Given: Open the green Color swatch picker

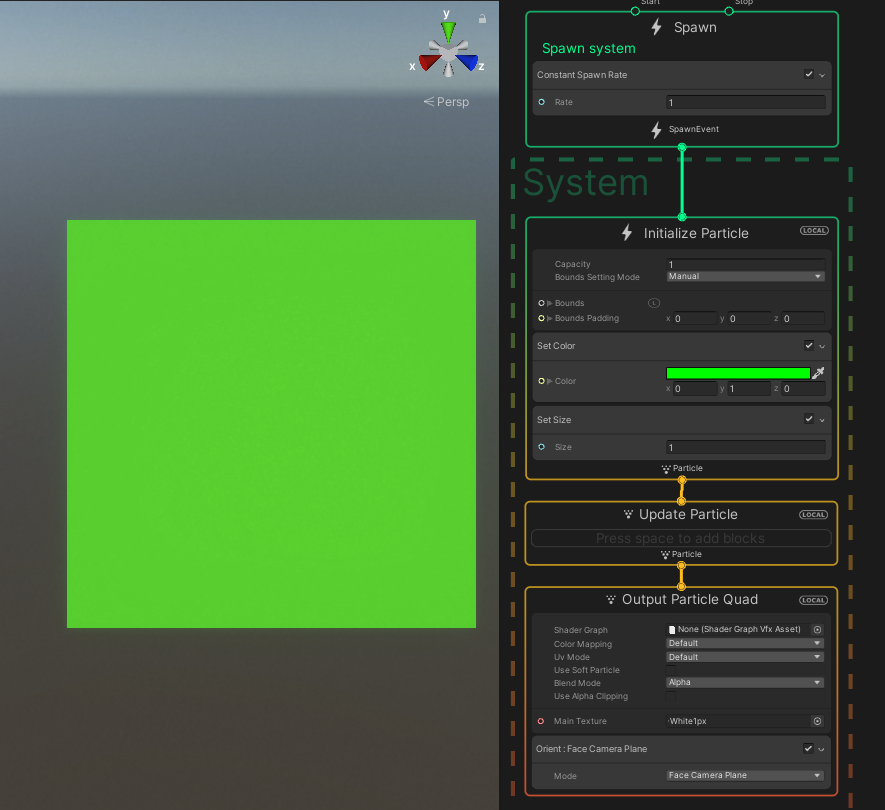Looking at the screenshot, I should tap(738, 373).
